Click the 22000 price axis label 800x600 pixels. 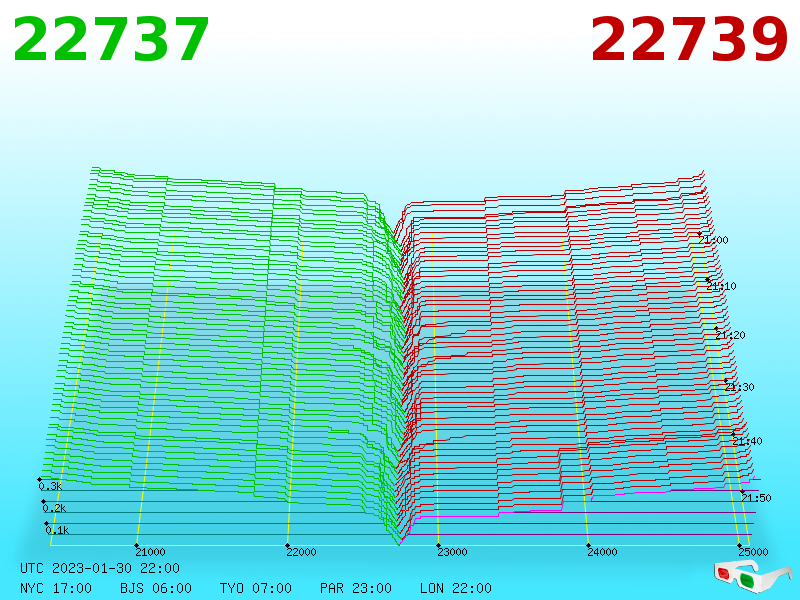[301, 552]
